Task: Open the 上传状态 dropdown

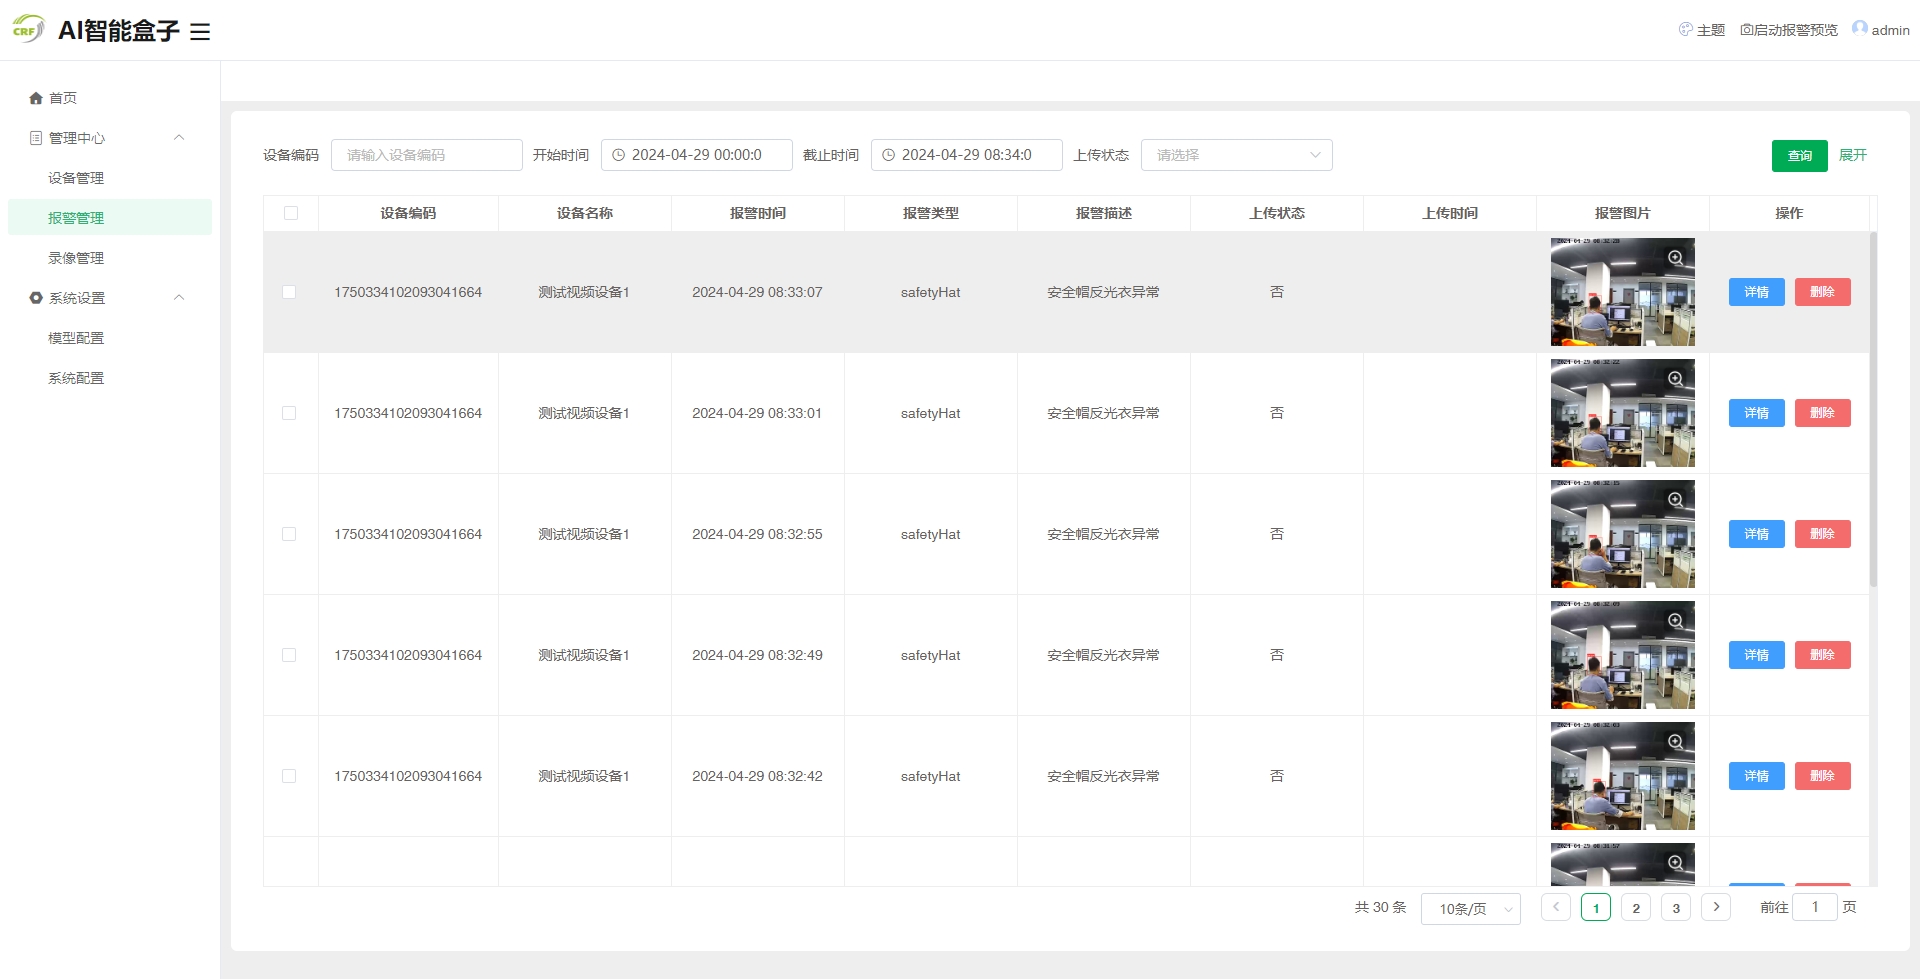Action: click(x=1237, y=155)
